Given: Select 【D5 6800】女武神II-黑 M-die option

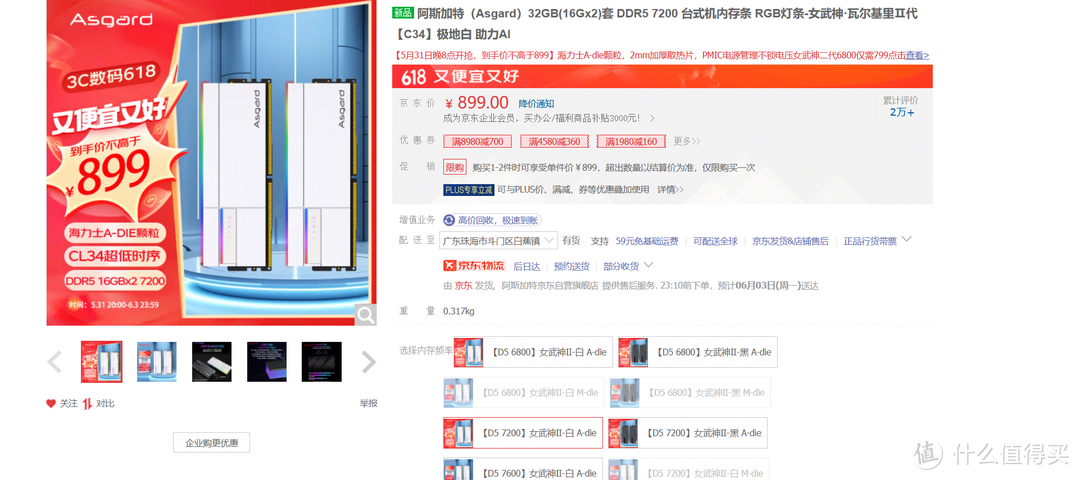Looking at the screenshot, I should [689, 393].
